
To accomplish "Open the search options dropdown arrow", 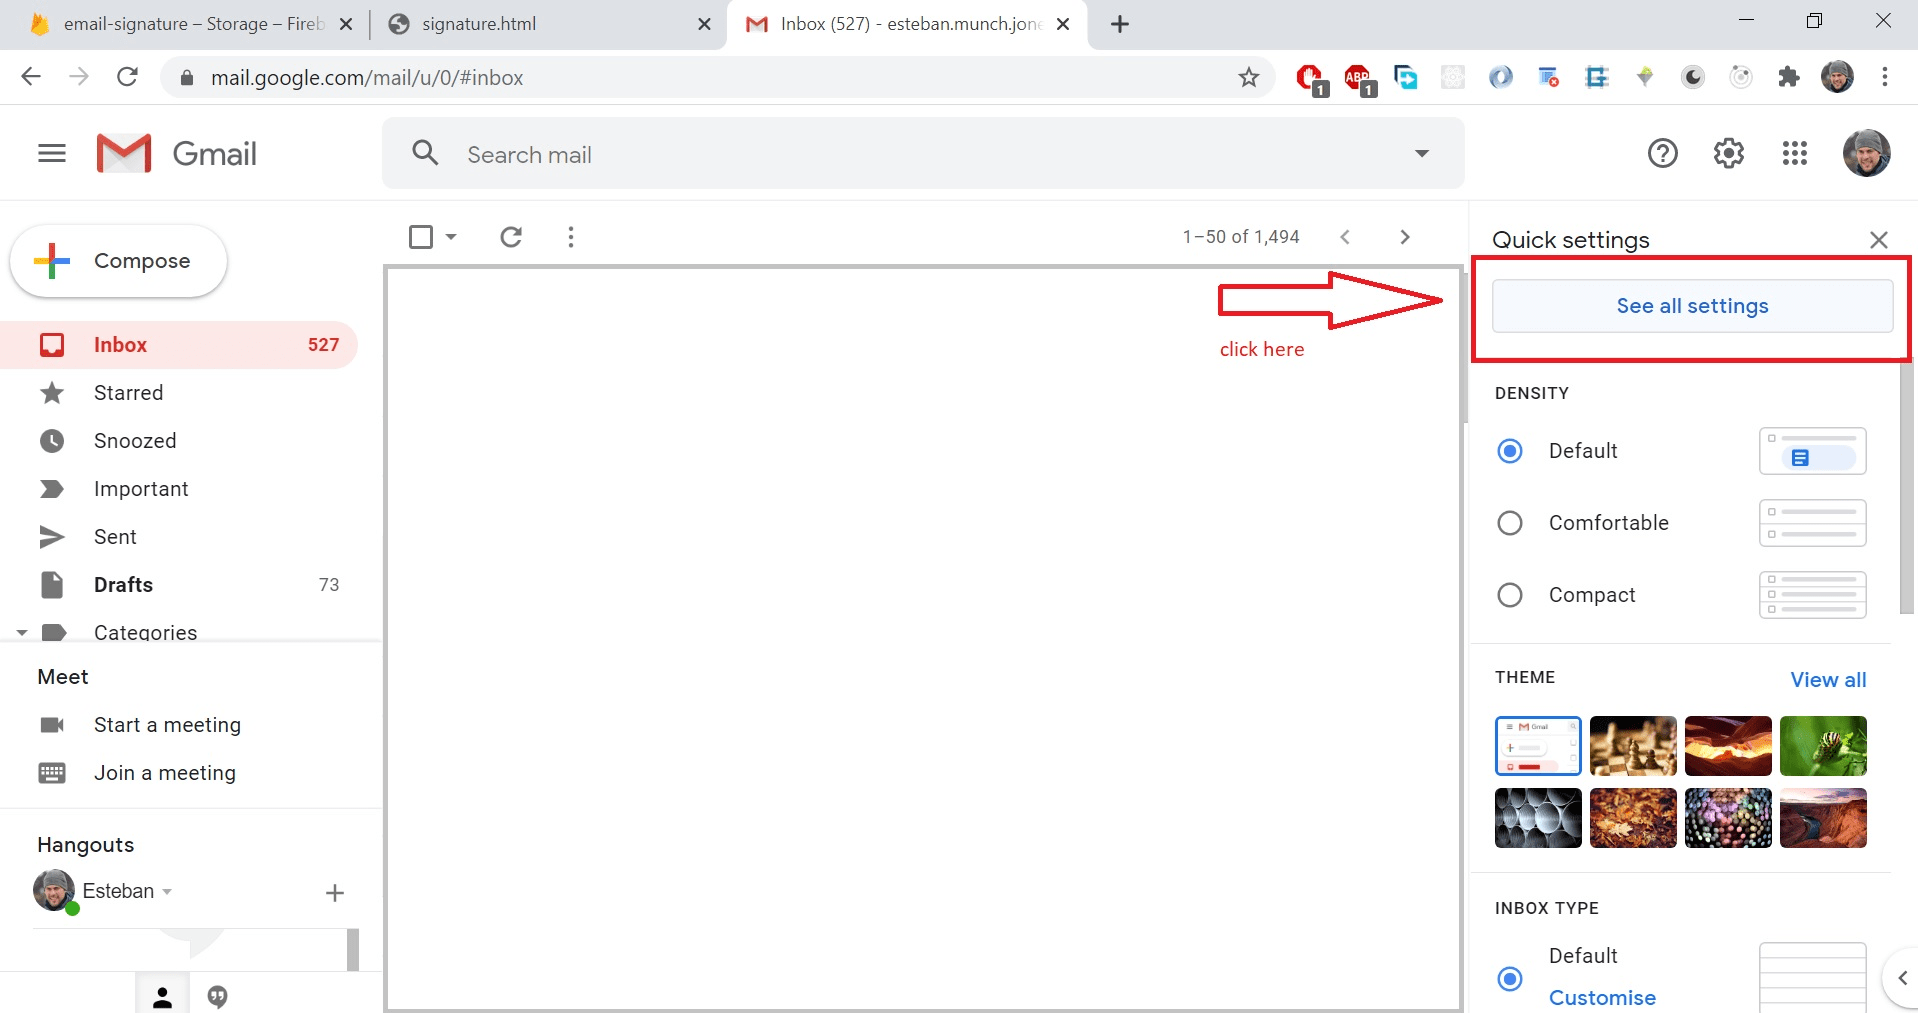I will (x=1421, y=154).
